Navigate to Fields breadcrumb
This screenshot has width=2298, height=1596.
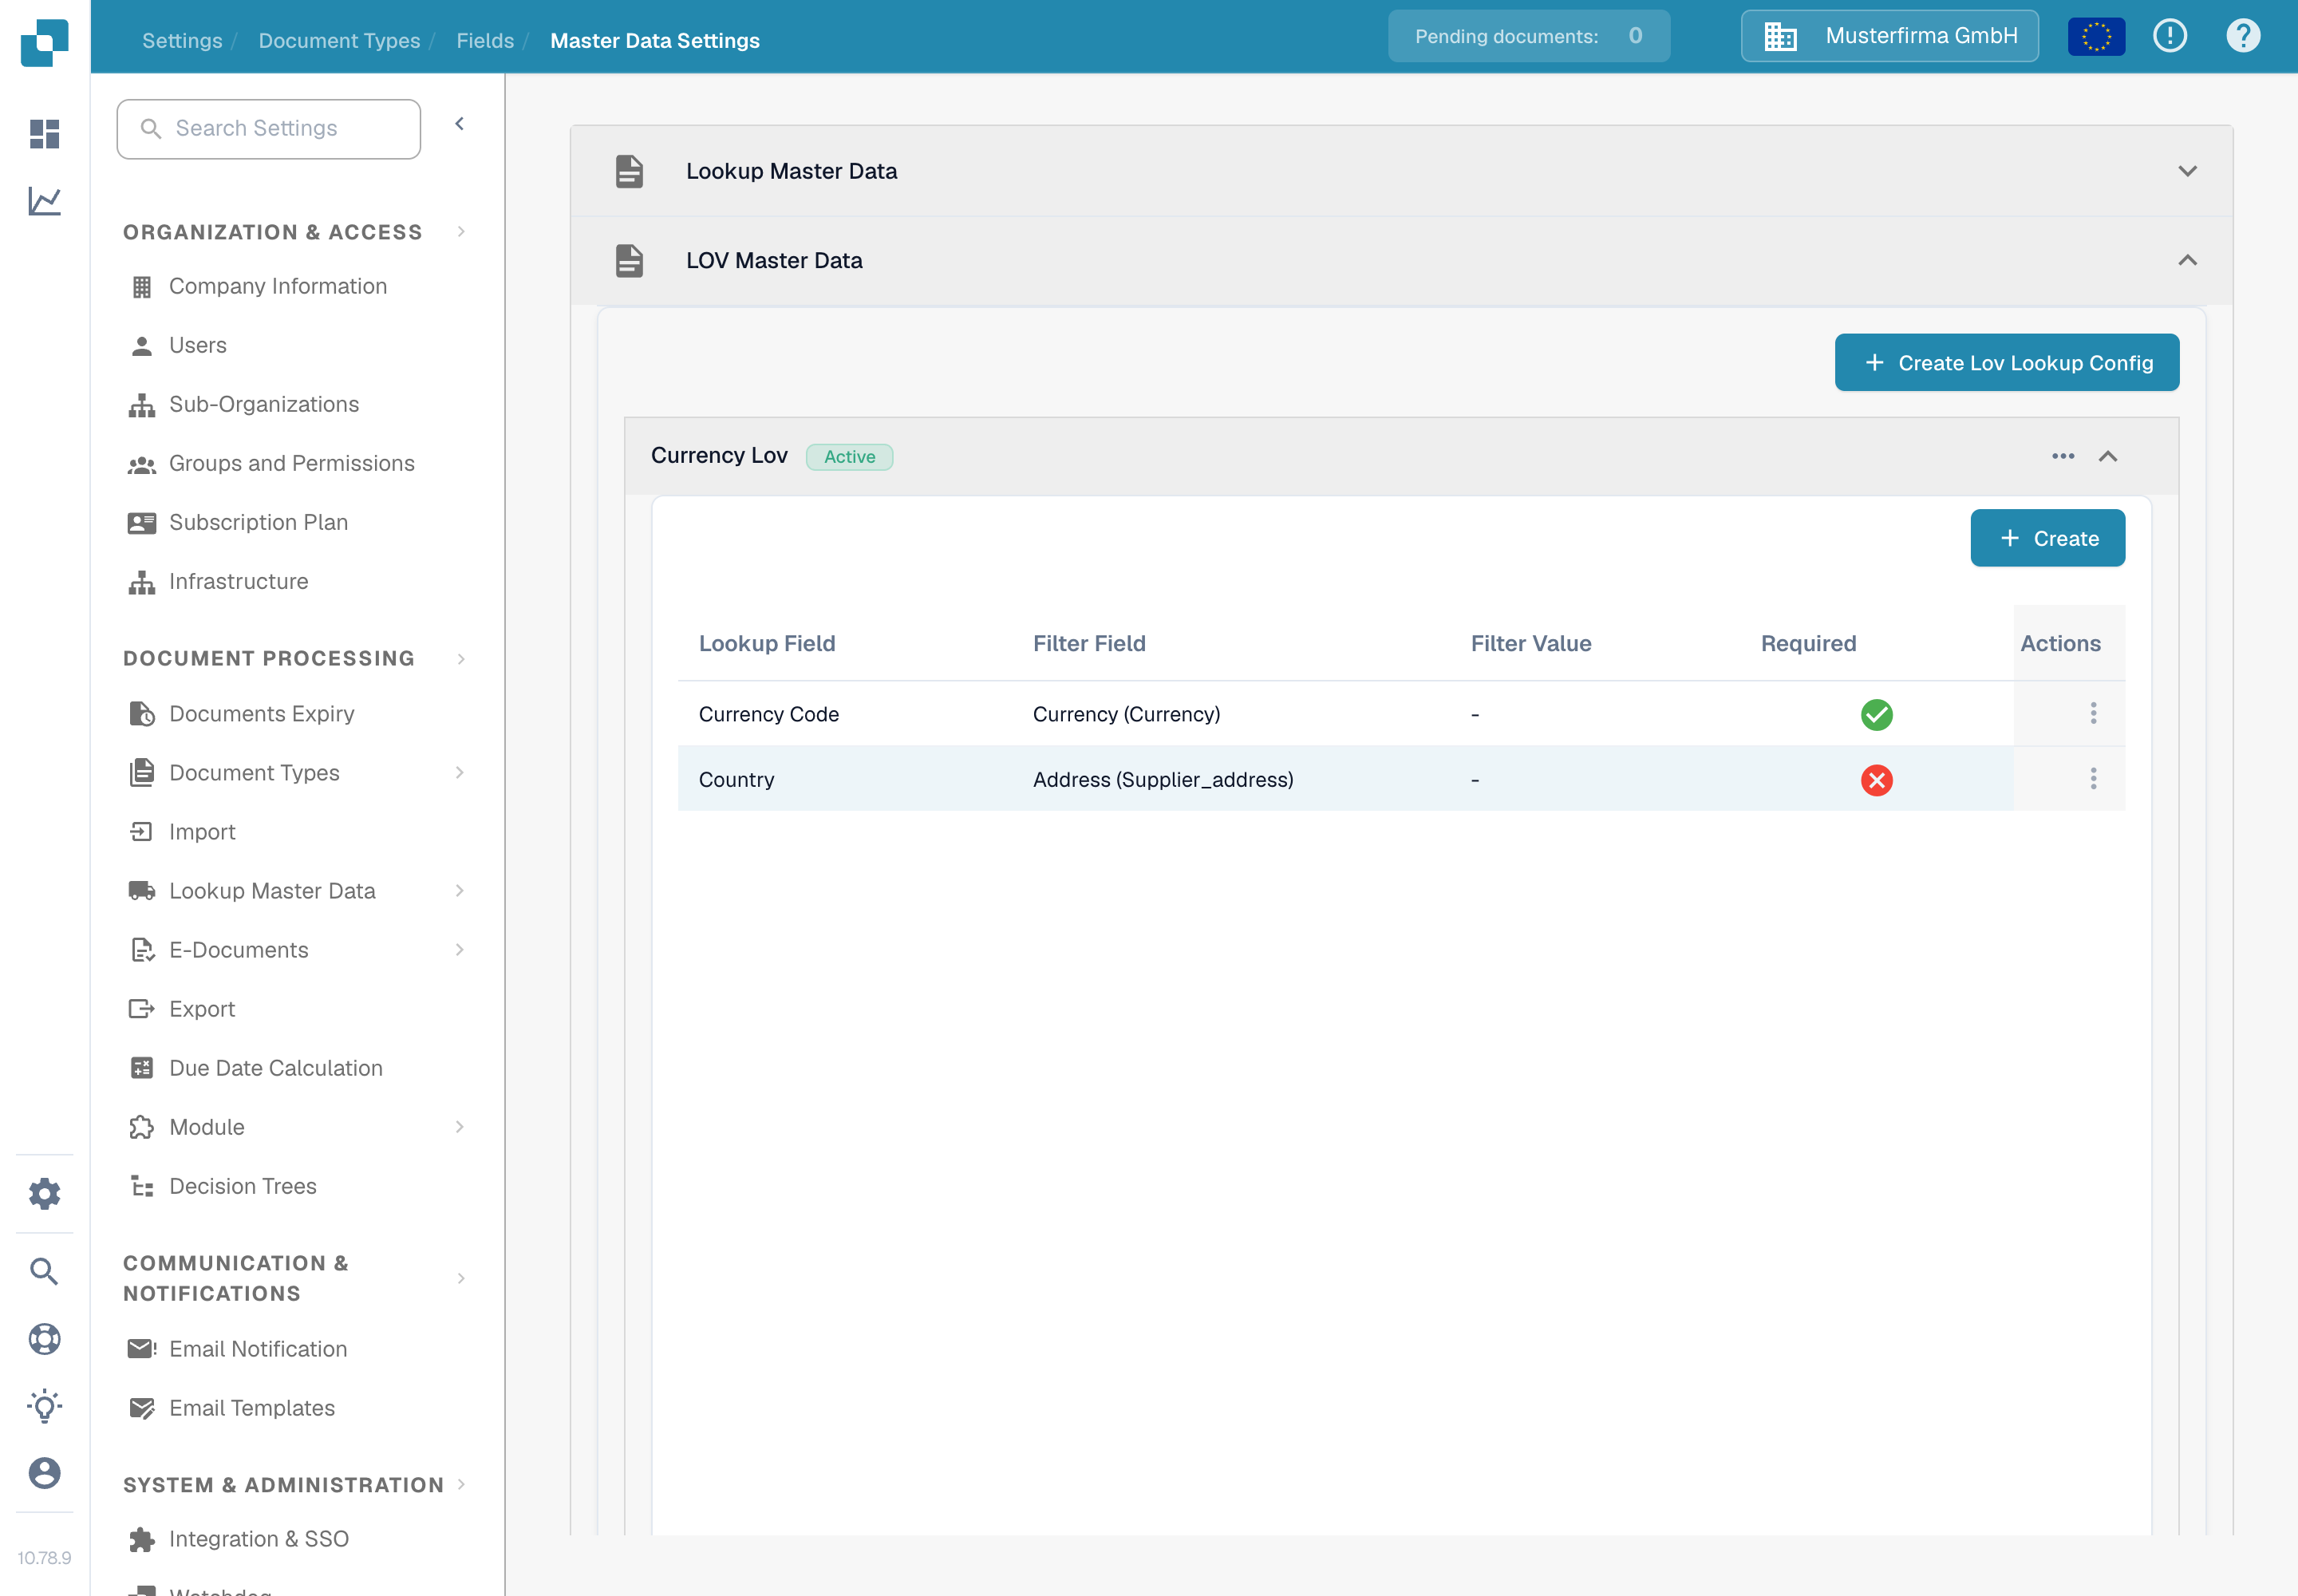pyautogui.click(x=485, y=41)
